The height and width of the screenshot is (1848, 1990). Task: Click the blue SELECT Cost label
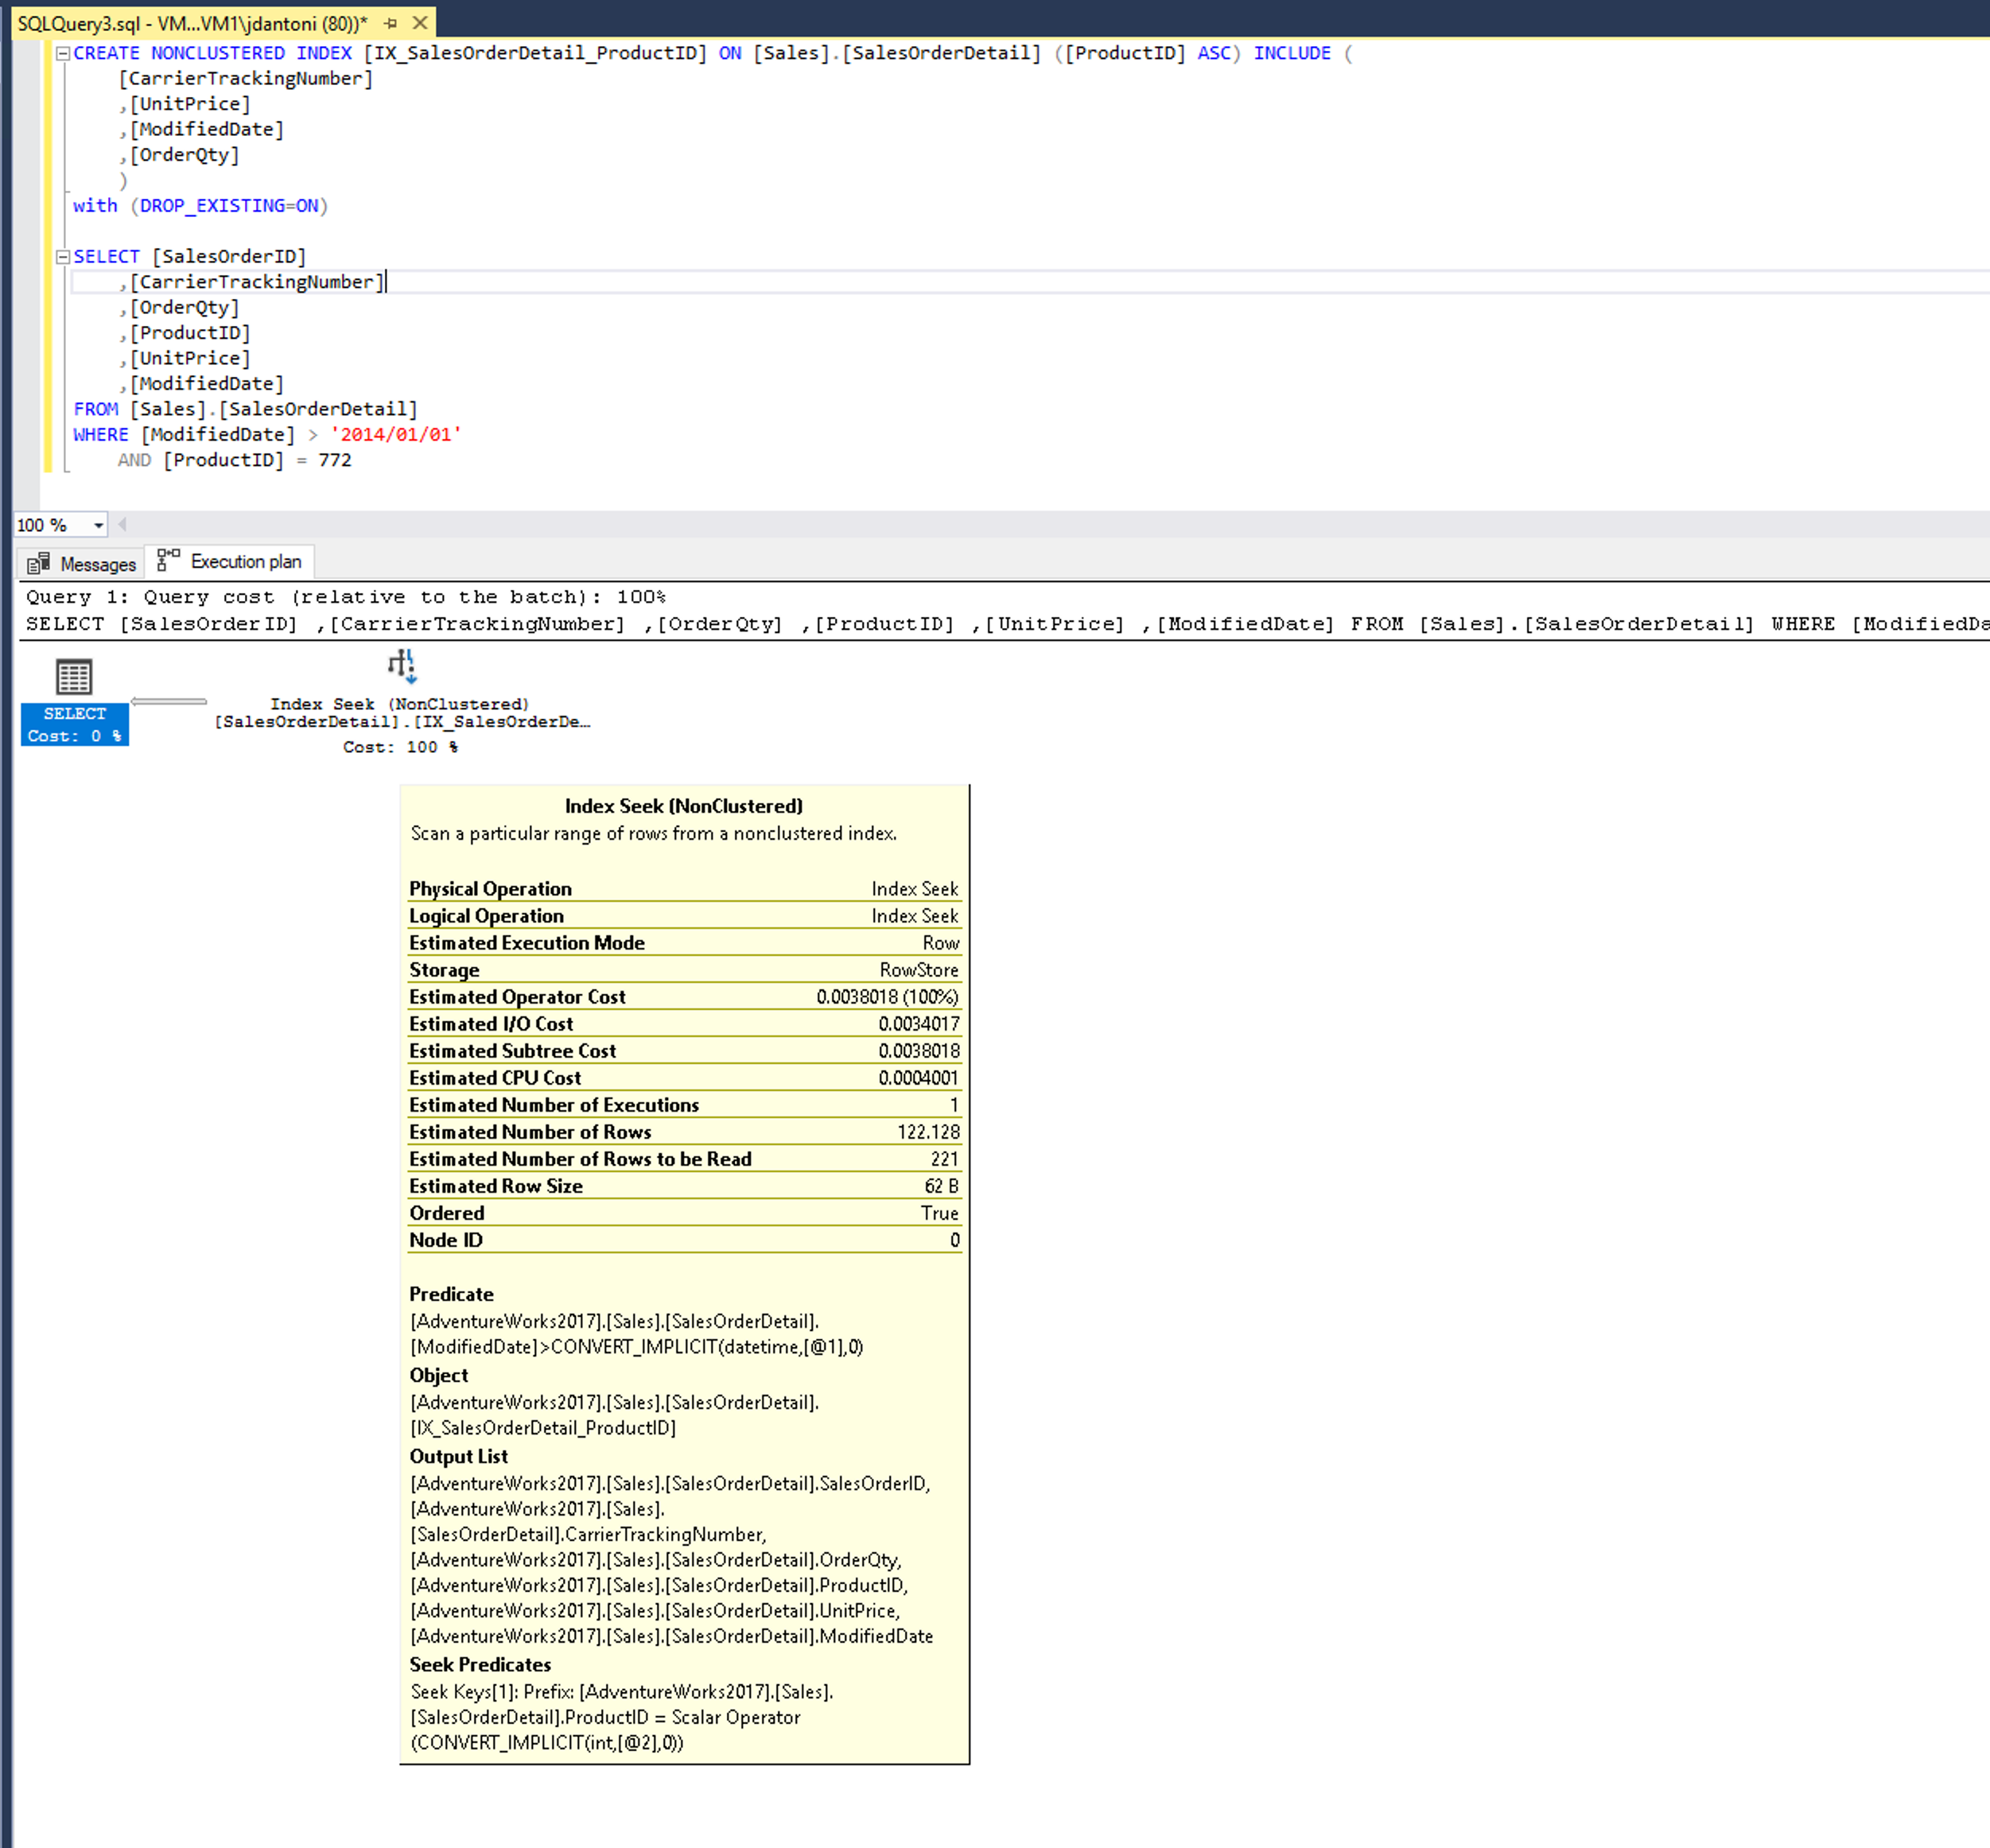(75, 724)
